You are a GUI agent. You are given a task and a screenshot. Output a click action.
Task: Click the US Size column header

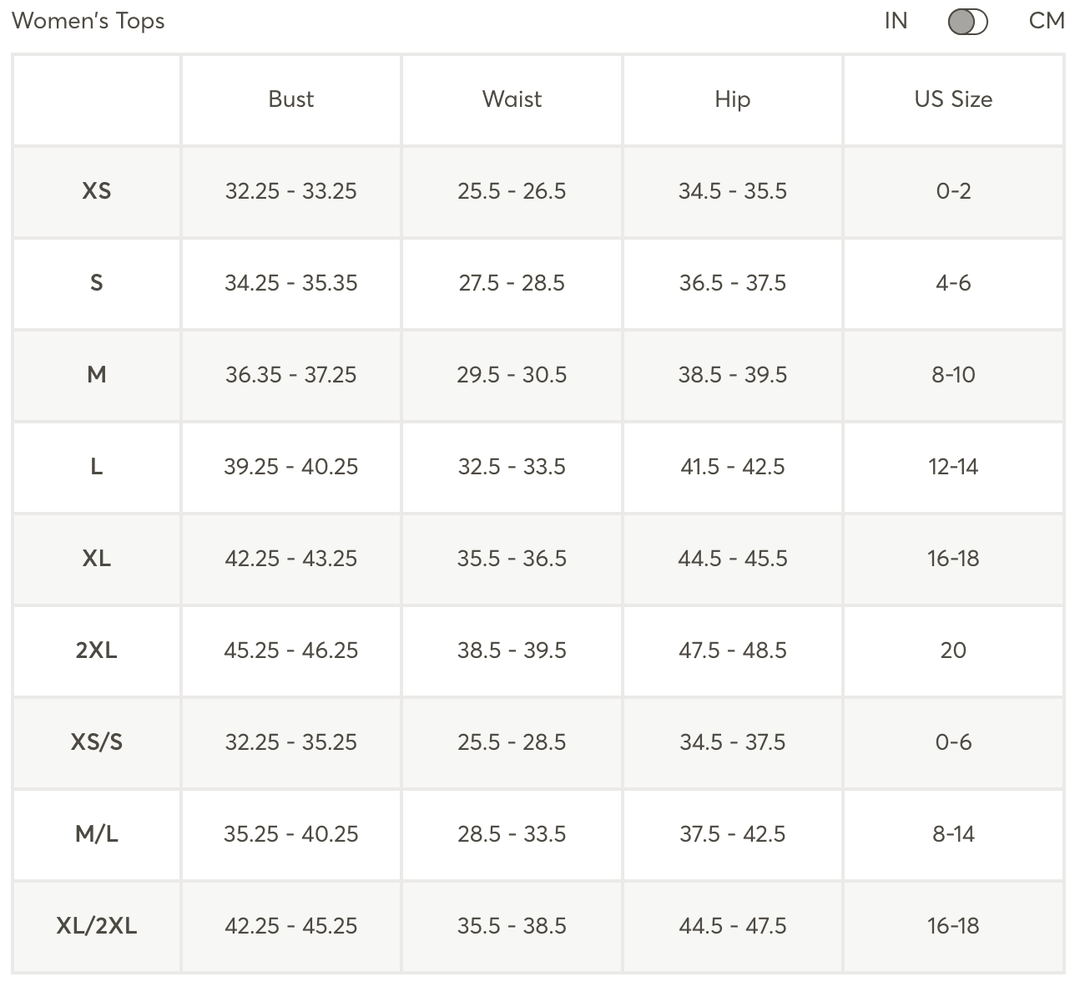coord(953,99)
